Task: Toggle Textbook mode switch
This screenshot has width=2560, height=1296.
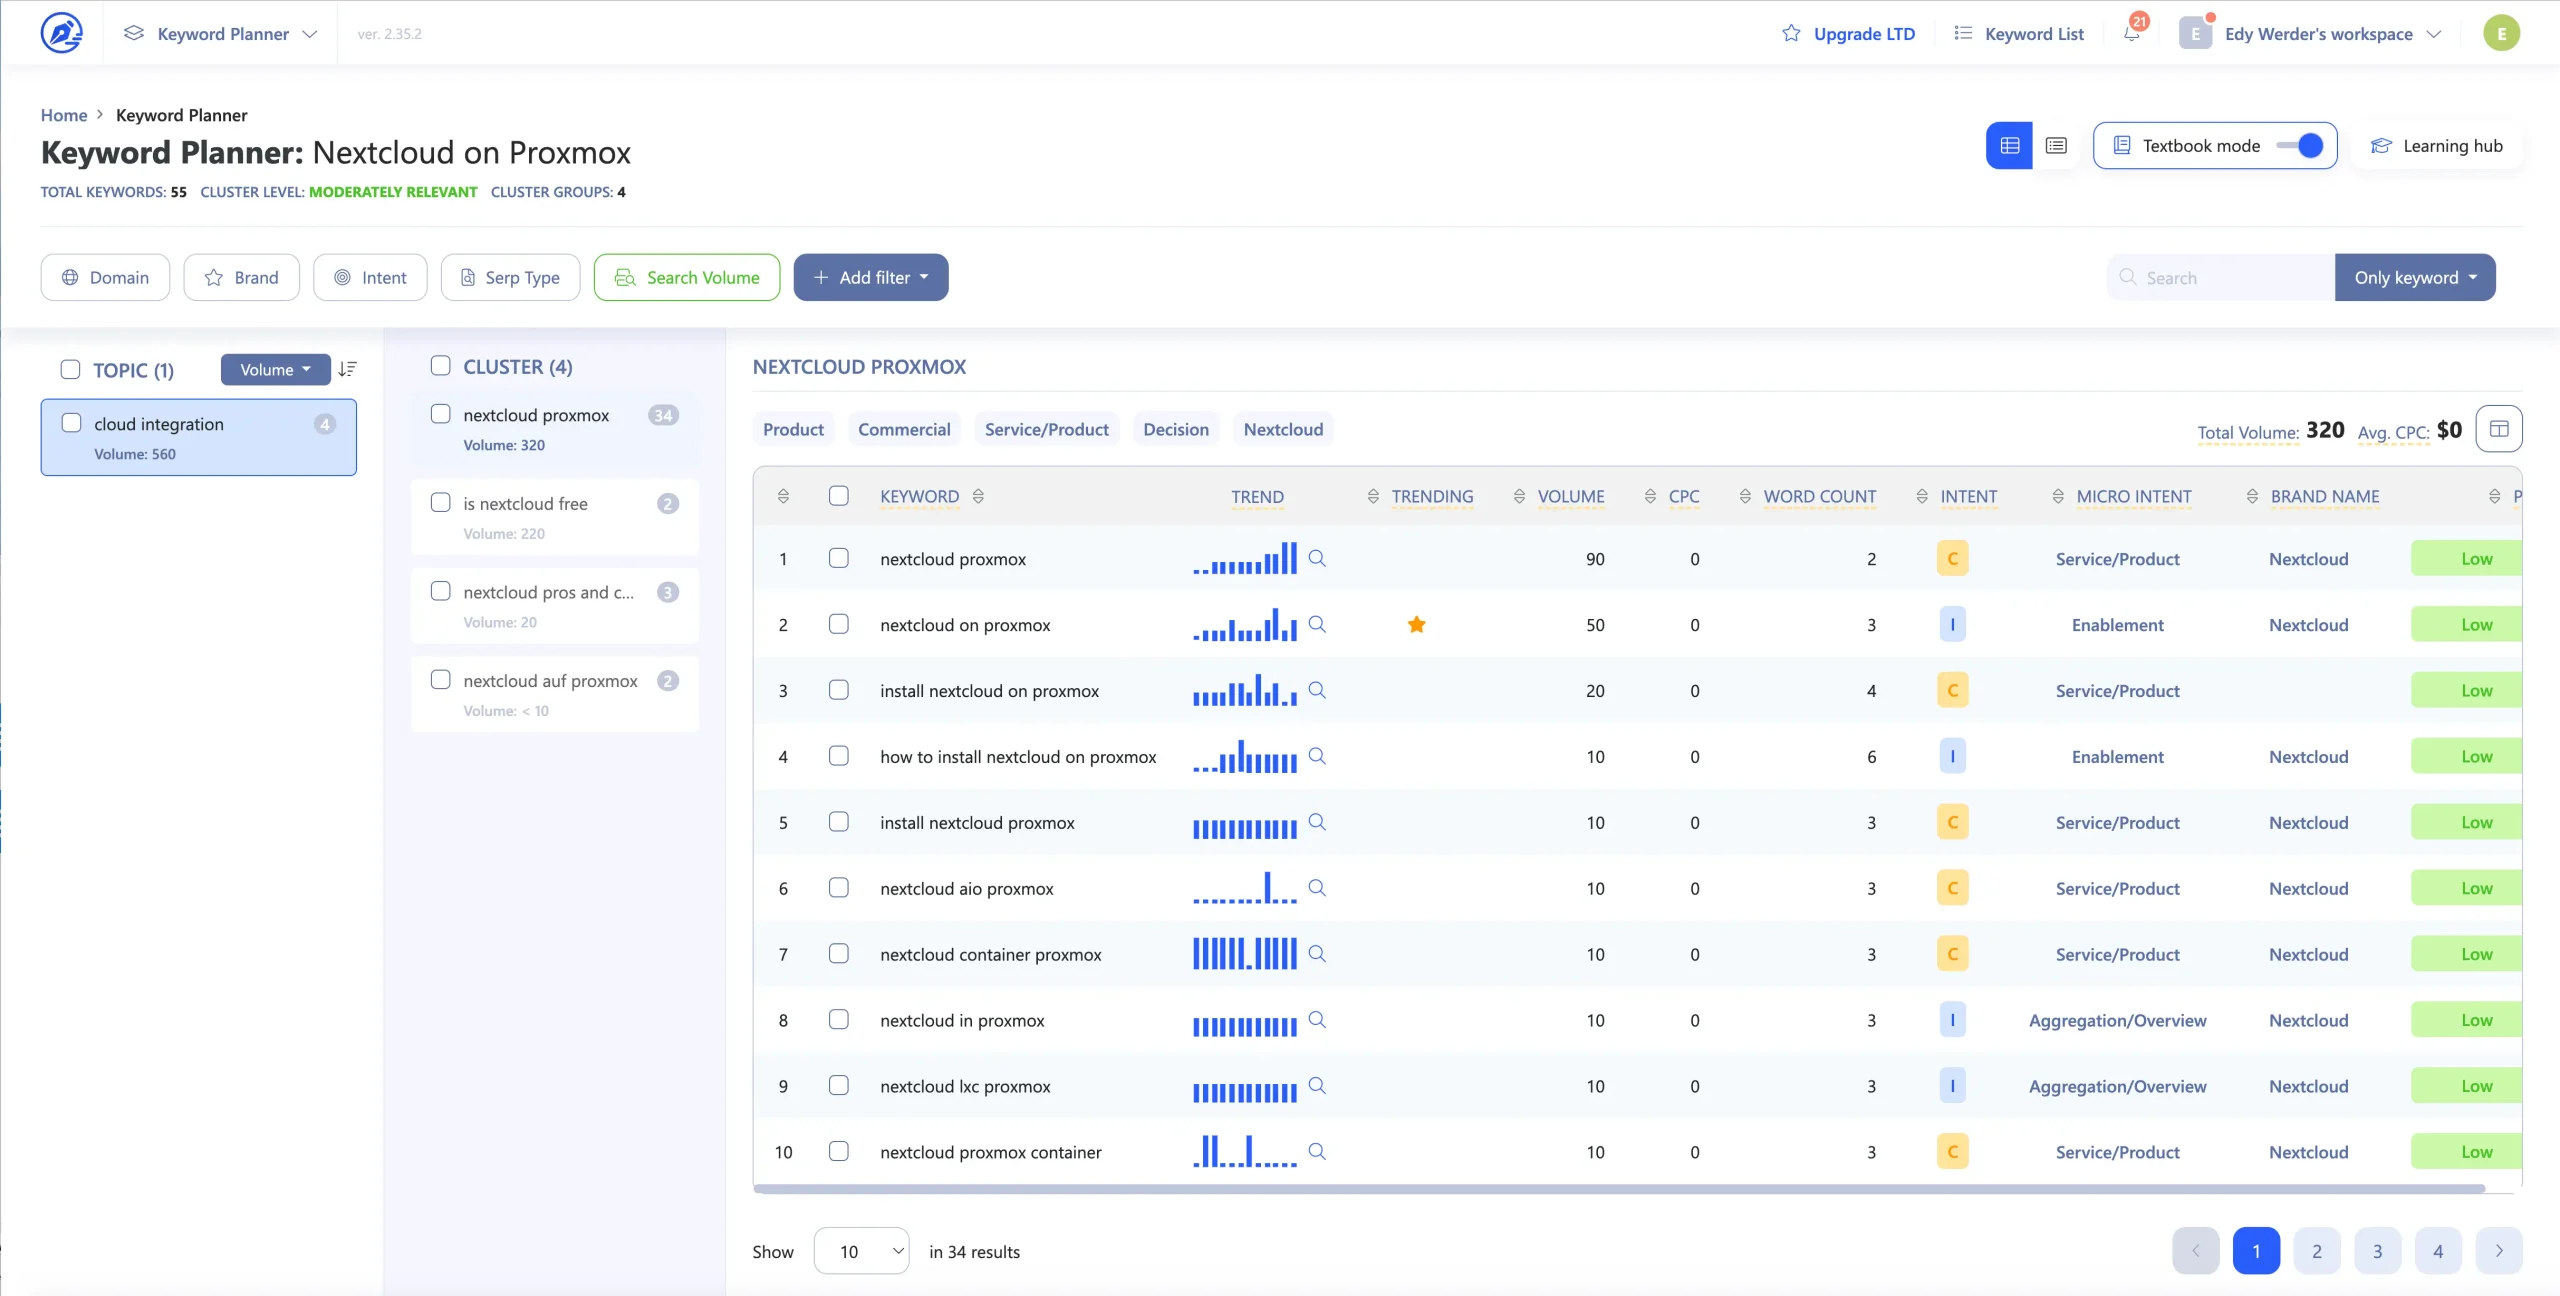Action: pyautogui.click(x=2299, y=146)
